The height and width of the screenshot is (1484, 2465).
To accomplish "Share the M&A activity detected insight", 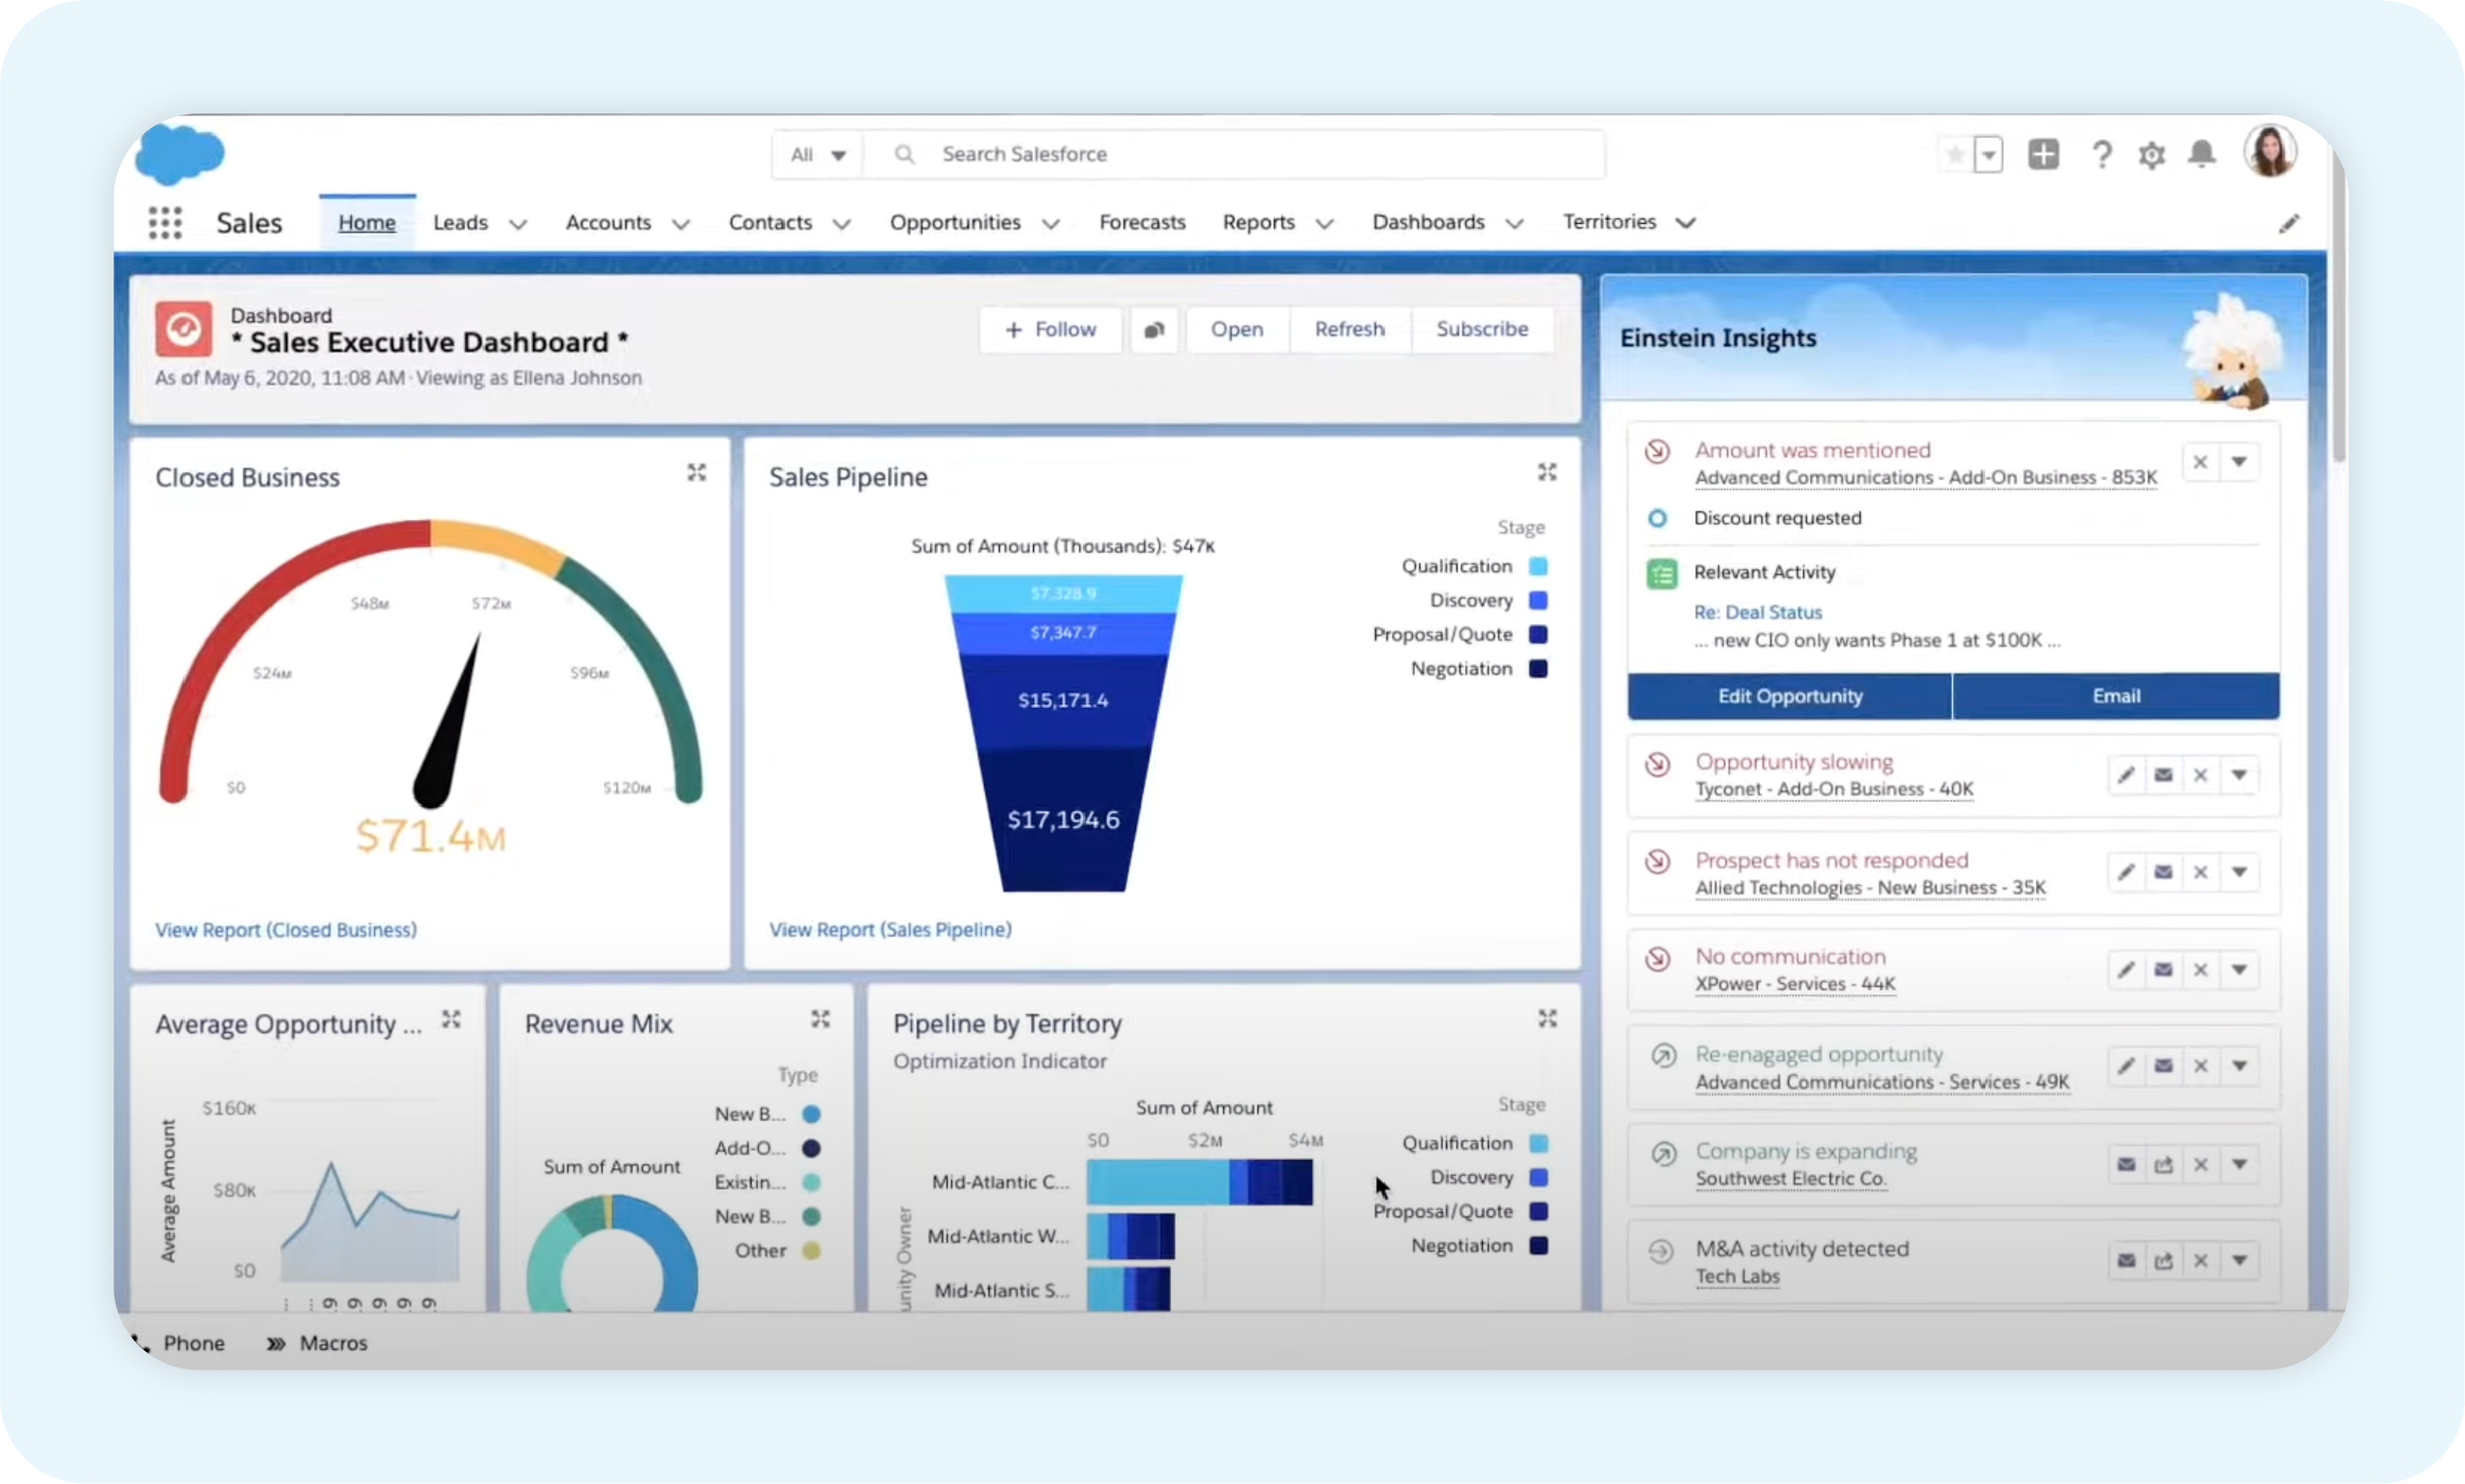I will pyautogui.click(x=2163, y=1261).
